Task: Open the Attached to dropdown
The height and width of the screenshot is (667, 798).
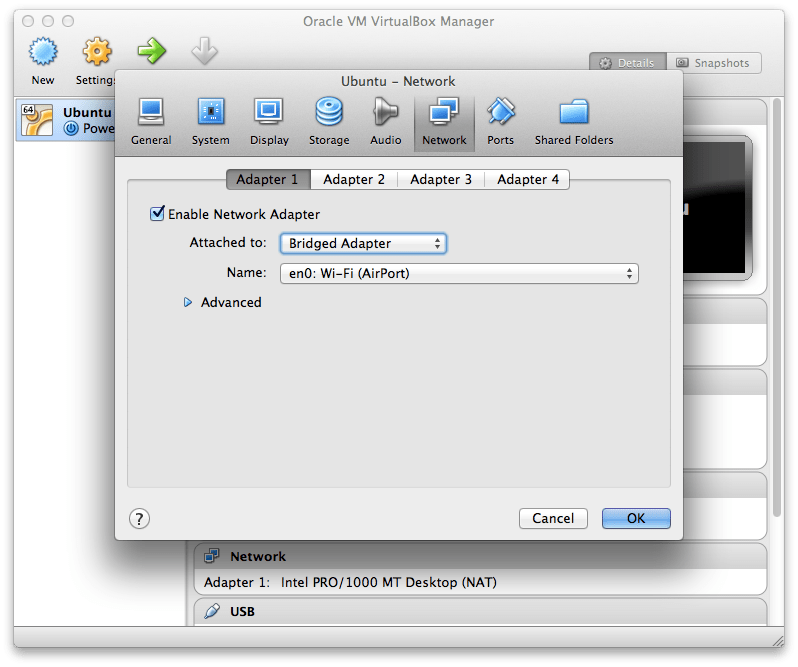Action: (x=363, y=244)
